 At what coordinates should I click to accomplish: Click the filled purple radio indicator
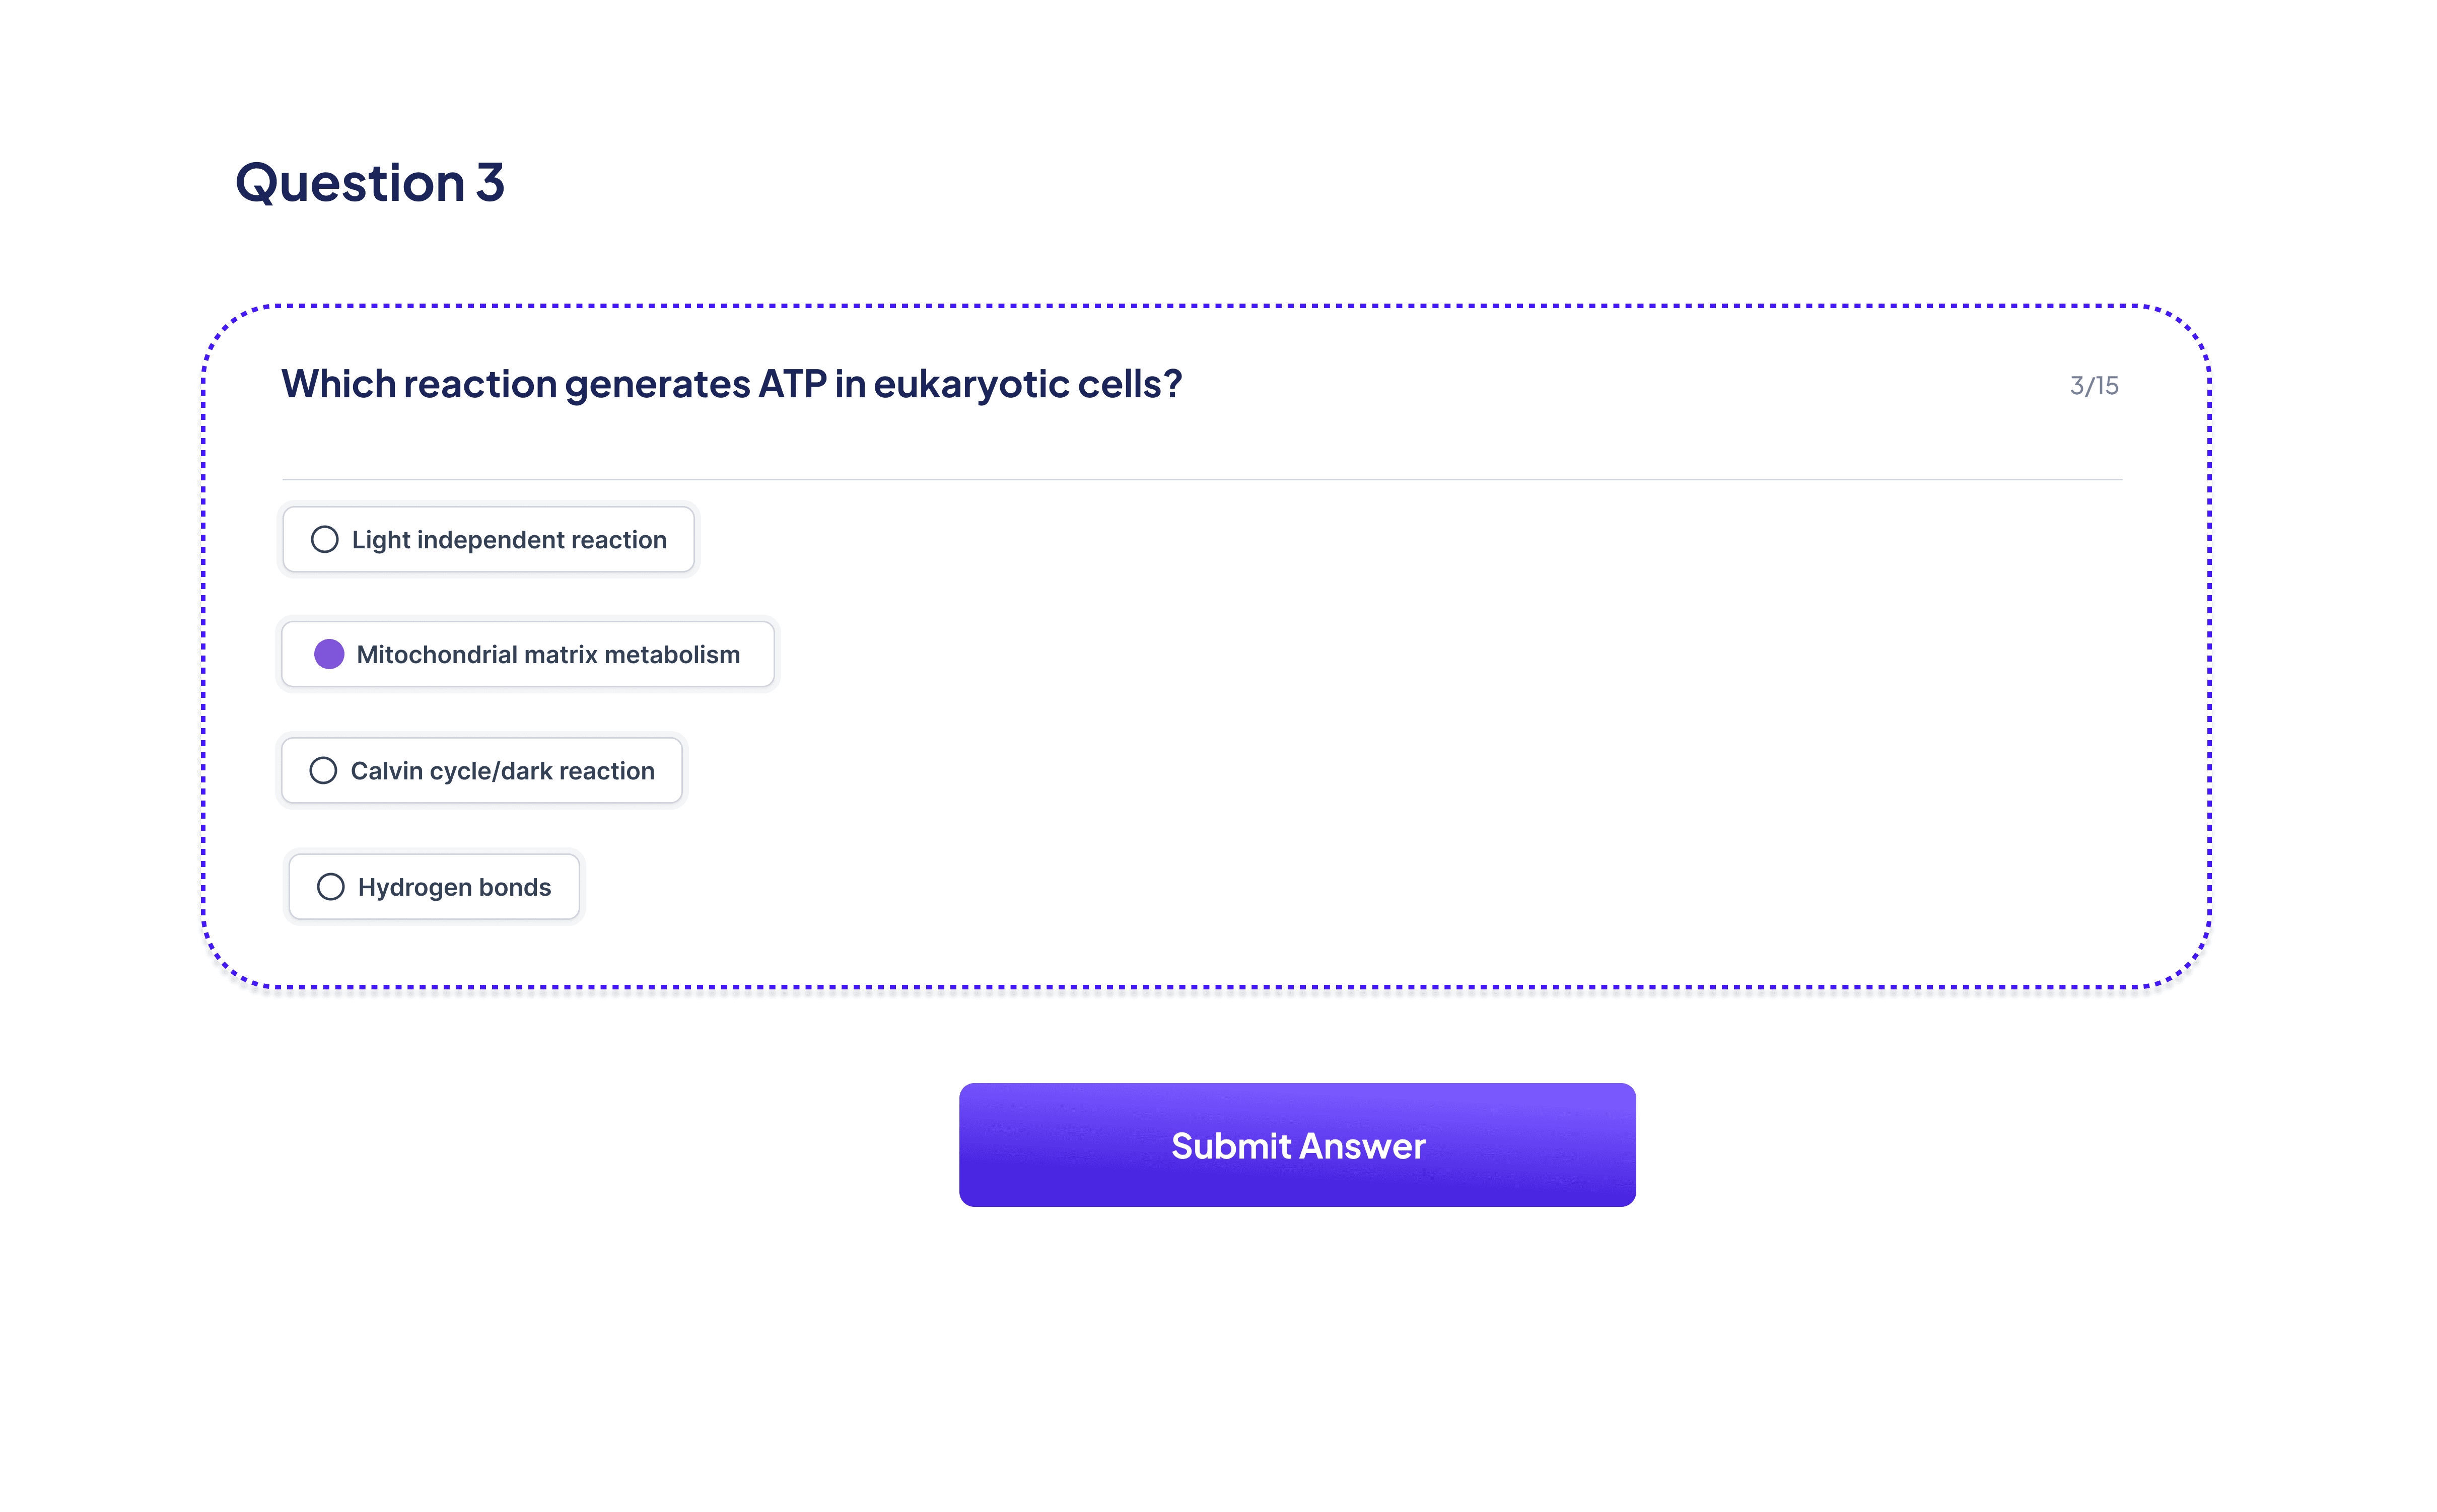click(329, 654)
